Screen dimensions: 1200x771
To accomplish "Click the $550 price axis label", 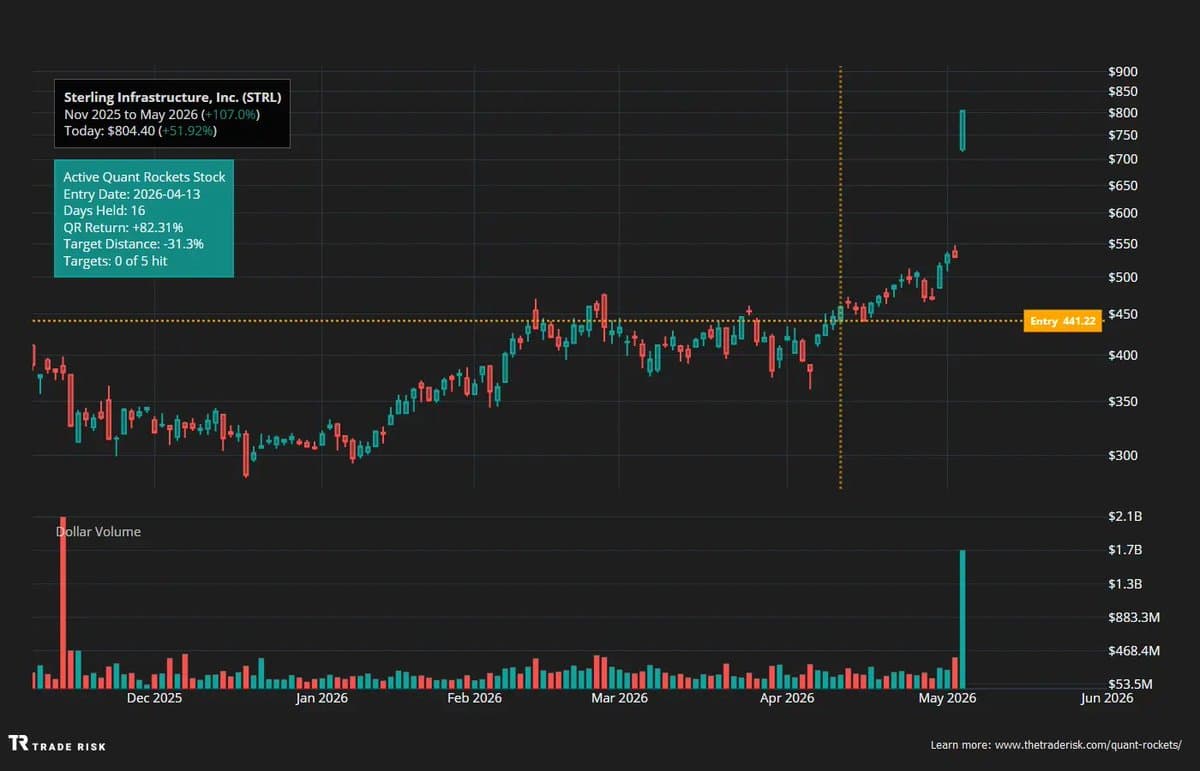I will (1123, 244).
